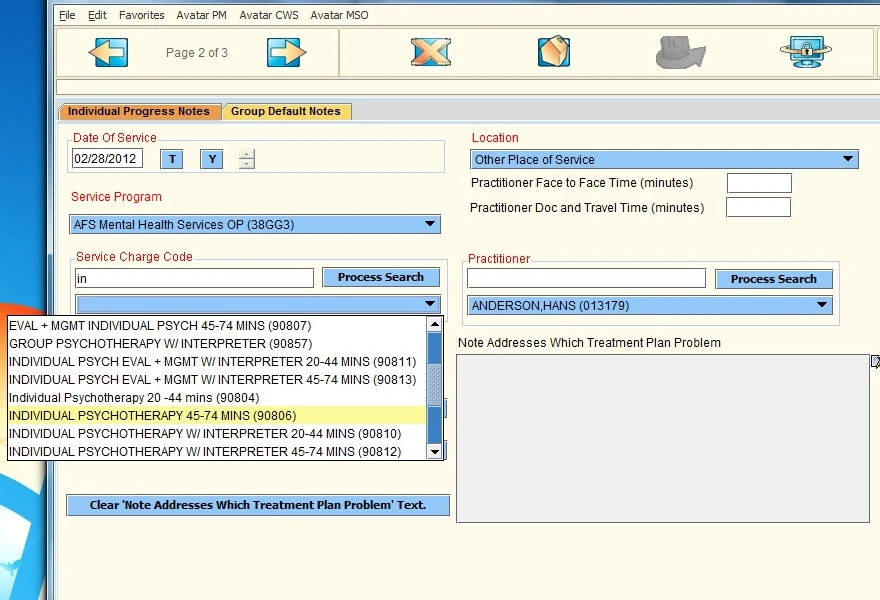Viewport: 880px width, 600px height.
Task: Click the clipboard submit icon on toolbar
Action: click(x=552, y=51)
